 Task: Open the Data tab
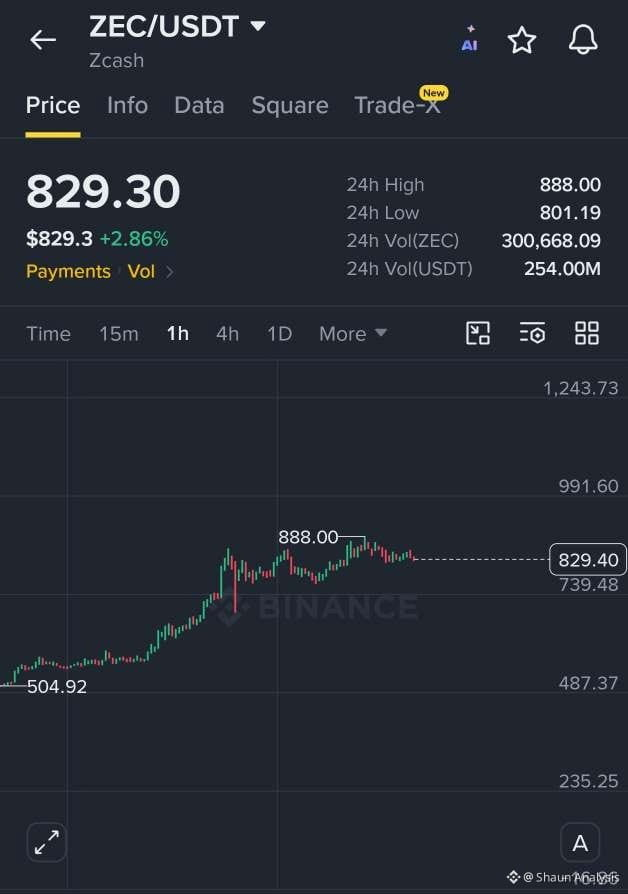pos(199,105)
